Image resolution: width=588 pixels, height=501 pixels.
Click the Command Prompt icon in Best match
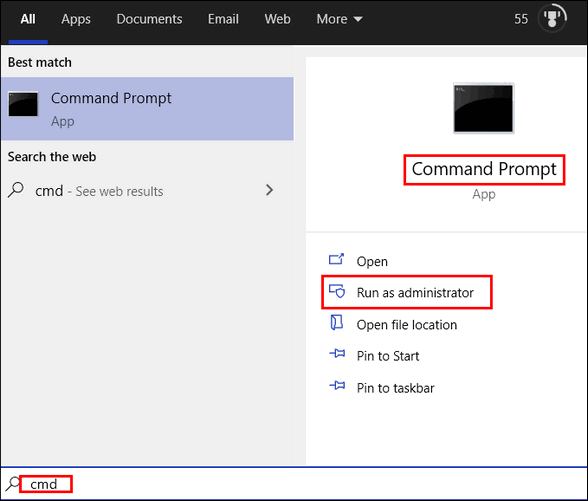pyautogui.click(x=23, y=104)
